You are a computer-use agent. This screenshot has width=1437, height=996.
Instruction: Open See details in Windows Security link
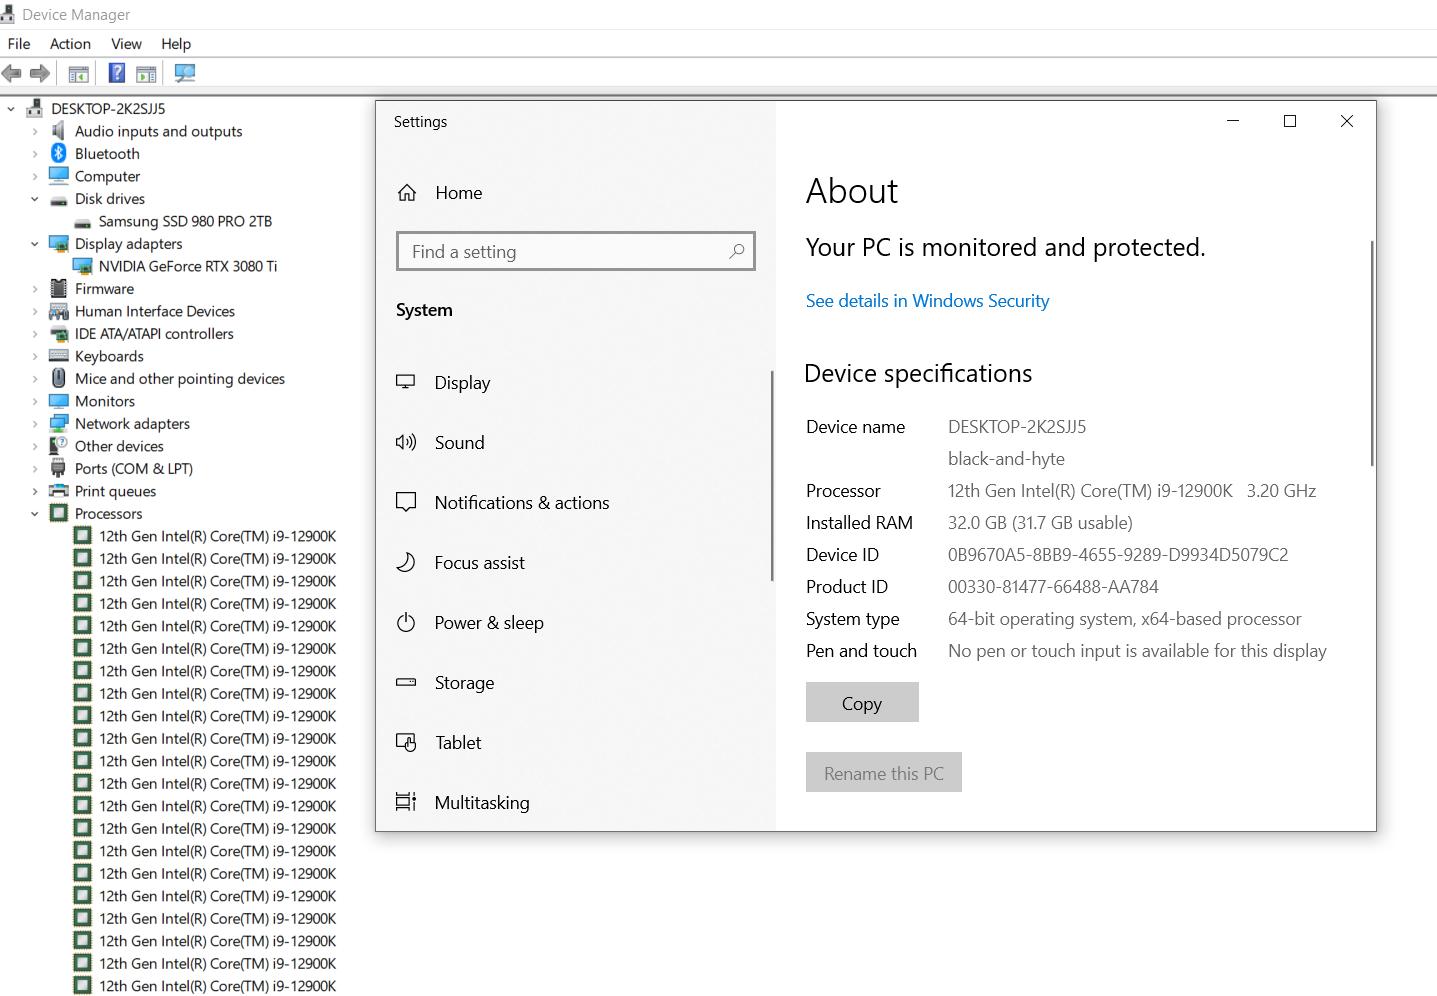point(927,301)
